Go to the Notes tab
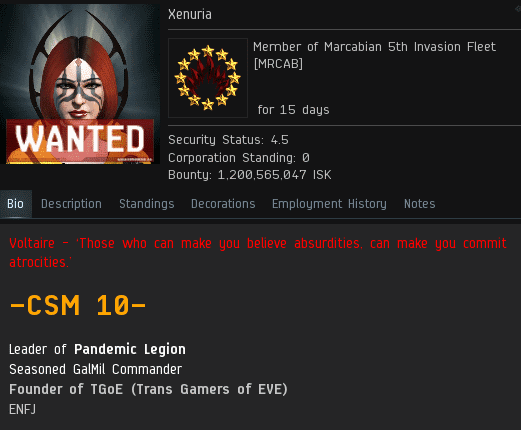This screenshot has width=521, height=430. point(420,204)
